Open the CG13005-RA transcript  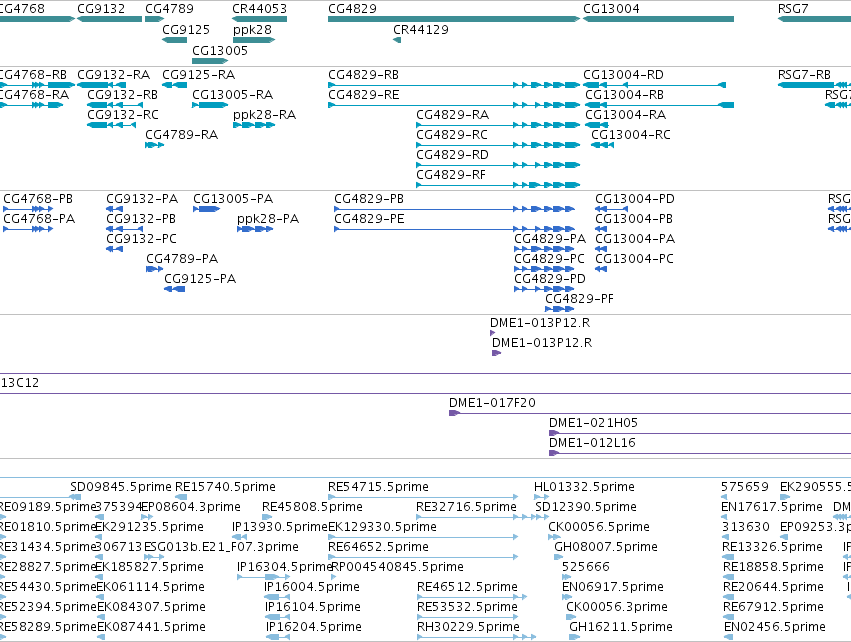(x=232, y=95)
